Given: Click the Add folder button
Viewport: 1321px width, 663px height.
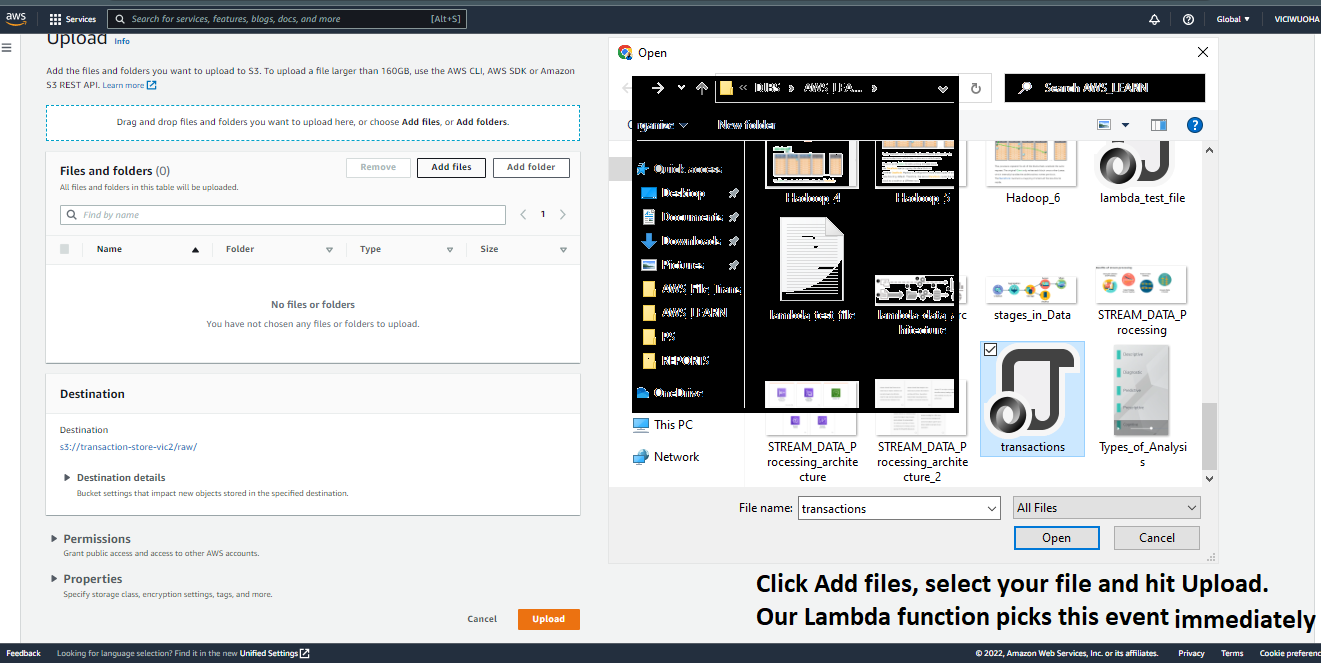Looking at the screenshot, I should [531, 167].
